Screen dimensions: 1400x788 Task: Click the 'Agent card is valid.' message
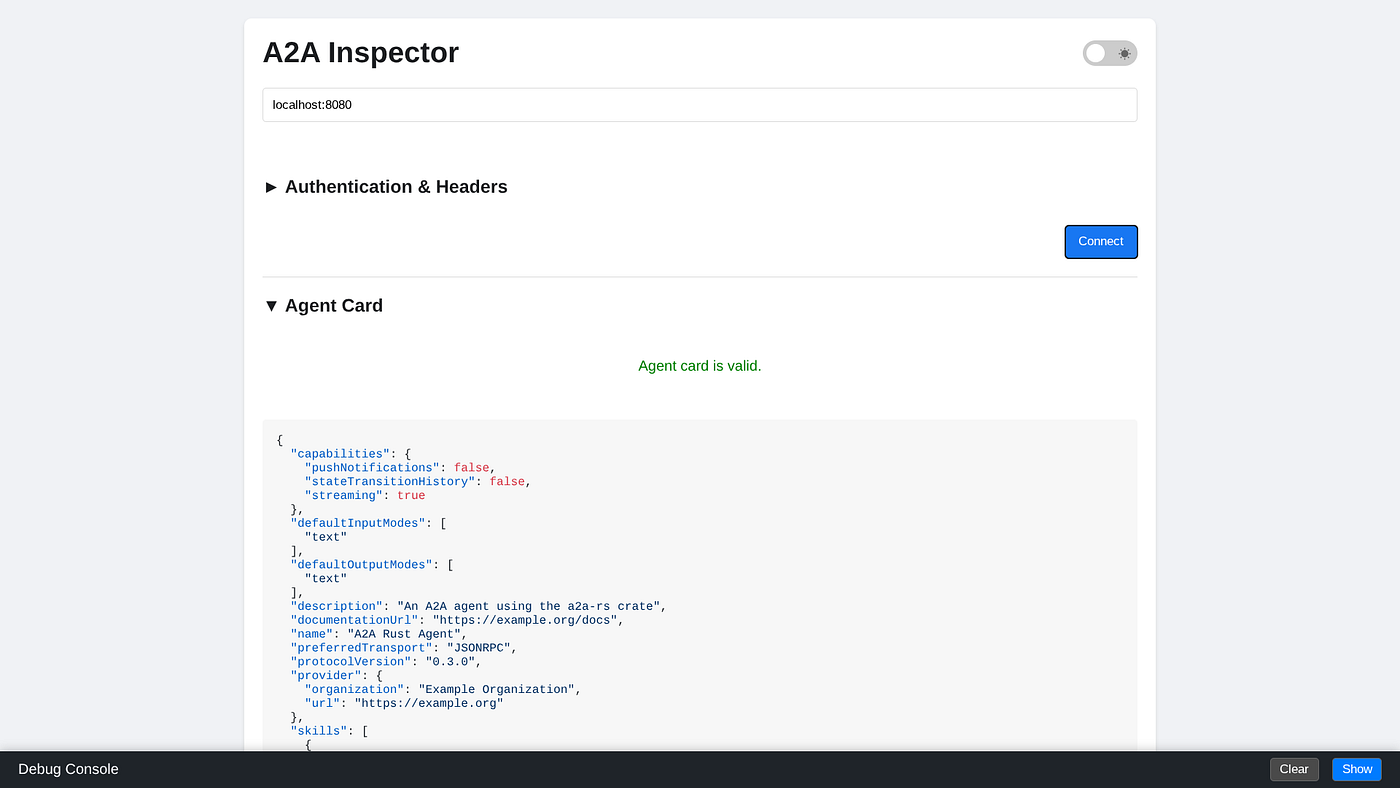(700, 366)
